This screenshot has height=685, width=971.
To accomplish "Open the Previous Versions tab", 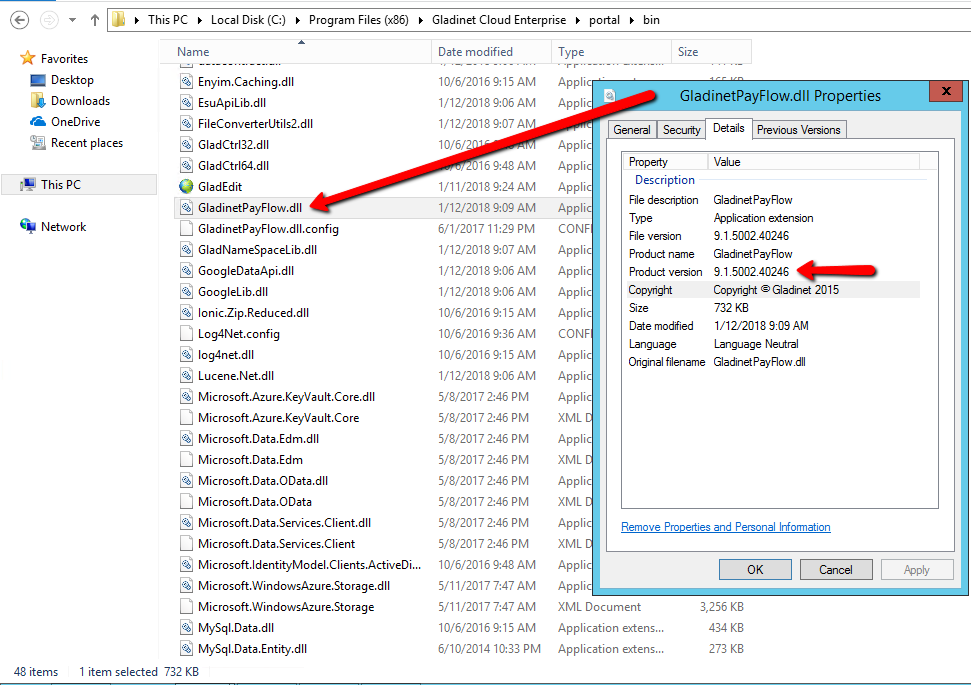I will tap(799, 129).
